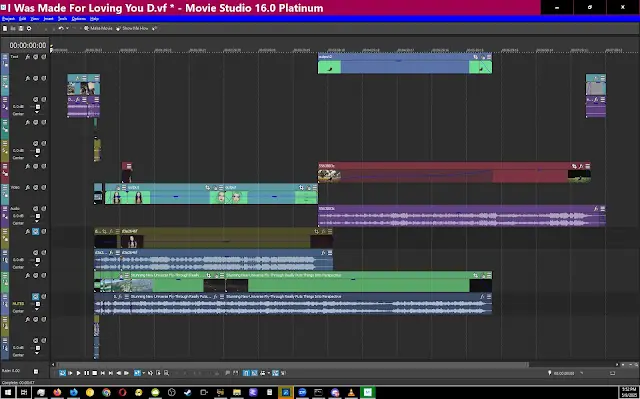Click the Firefox icon in the taskbar
This screenshot has height=399, width=640.
click(57, 392)
